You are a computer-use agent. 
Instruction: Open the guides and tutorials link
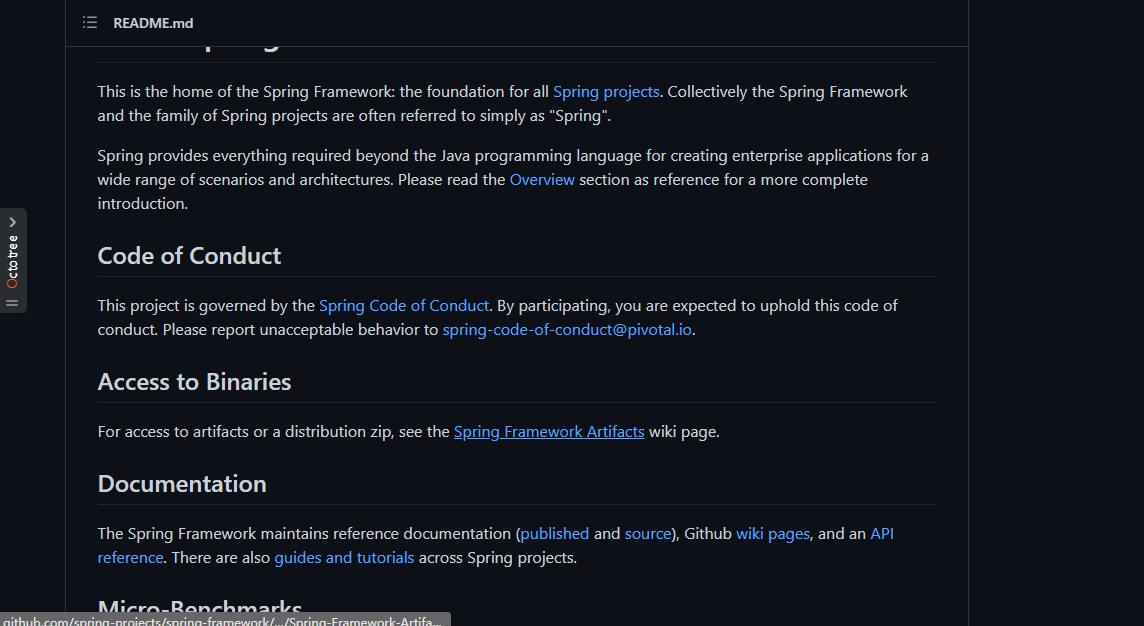pos(344,558)
